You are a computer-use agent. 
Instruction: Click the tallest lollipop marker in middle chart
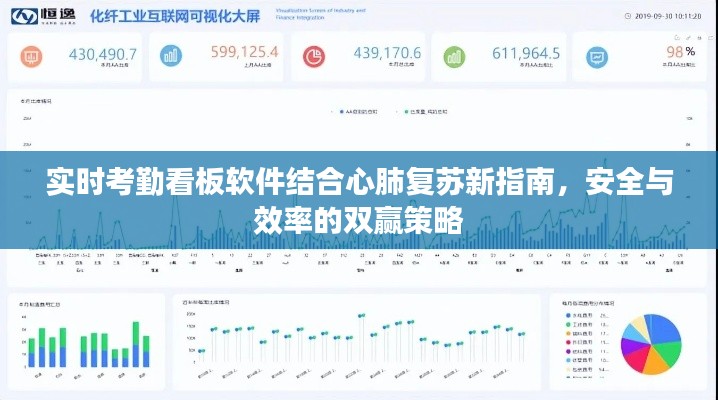pos(361,316)
